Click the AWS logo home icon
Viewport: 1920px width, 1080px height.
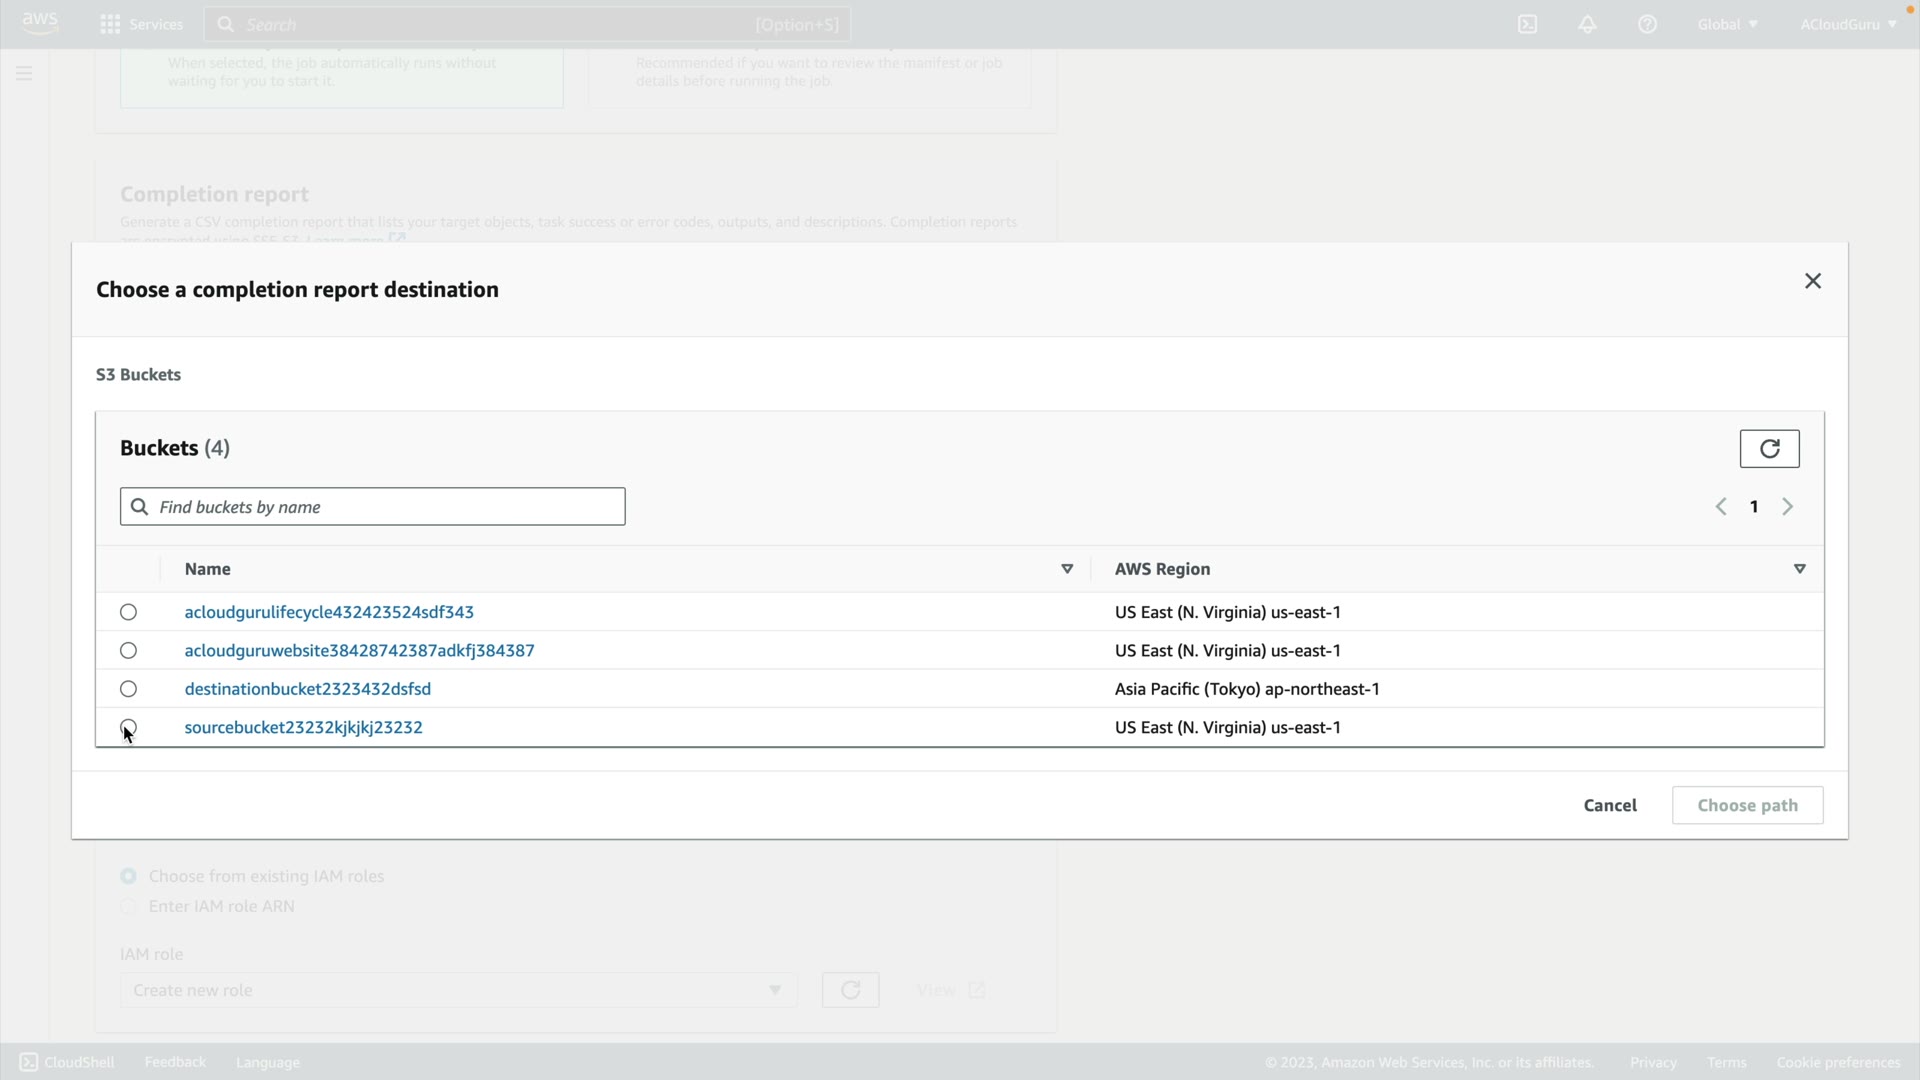click(40, 22)
